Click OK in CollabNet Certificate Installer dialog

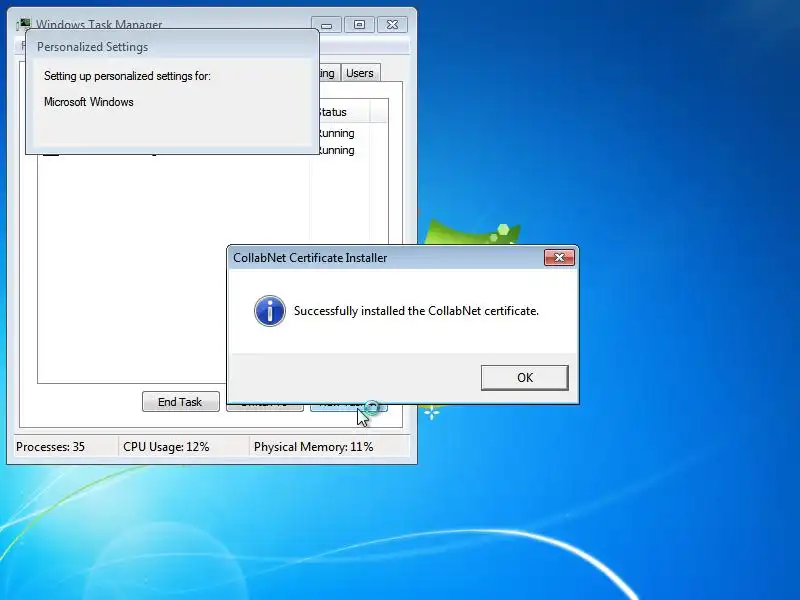click(524, 378)
